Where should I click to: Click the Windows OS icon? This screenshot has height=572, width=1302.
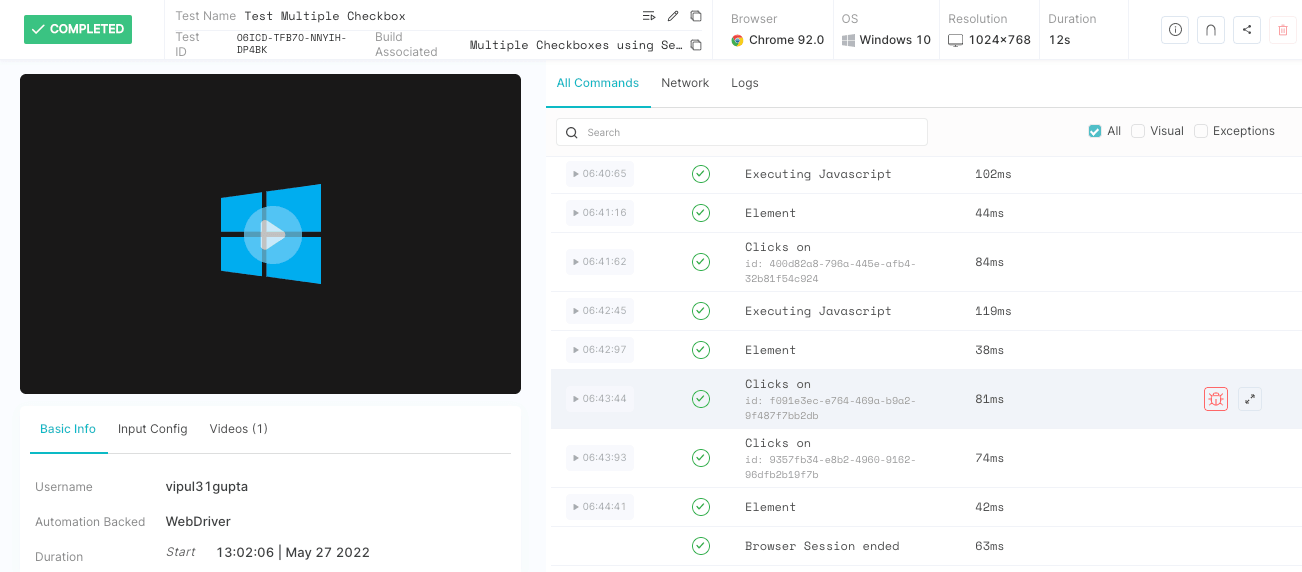[848, 40]
